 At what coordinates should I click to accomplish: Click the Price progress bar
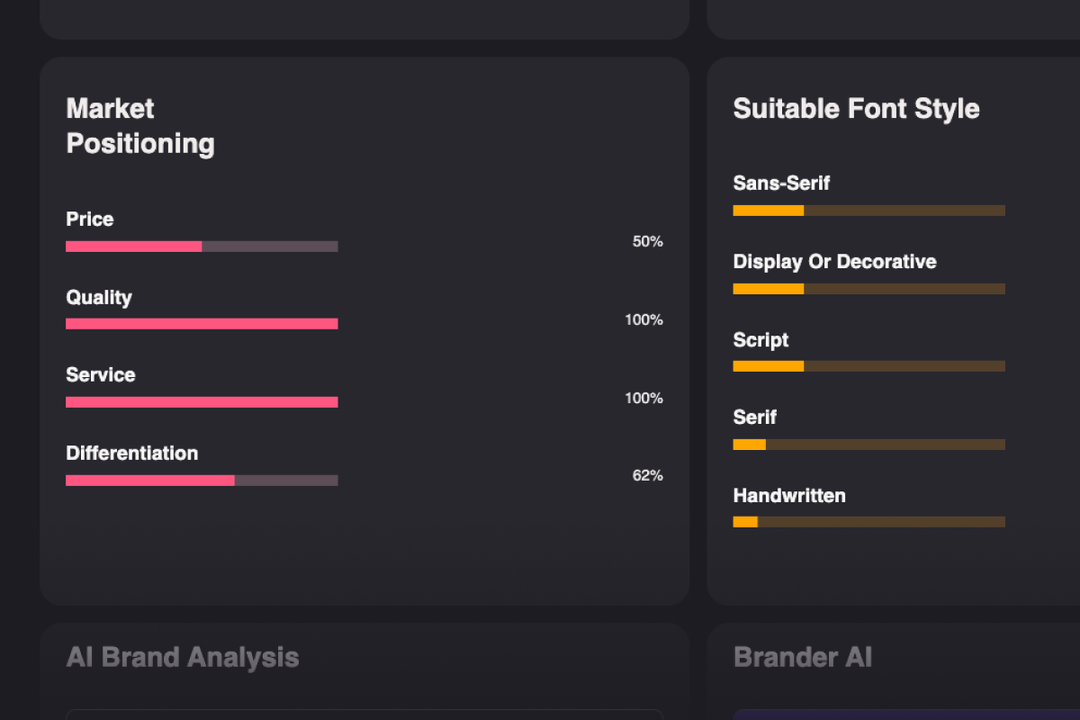pyautogui.click(x=202, y=247)
